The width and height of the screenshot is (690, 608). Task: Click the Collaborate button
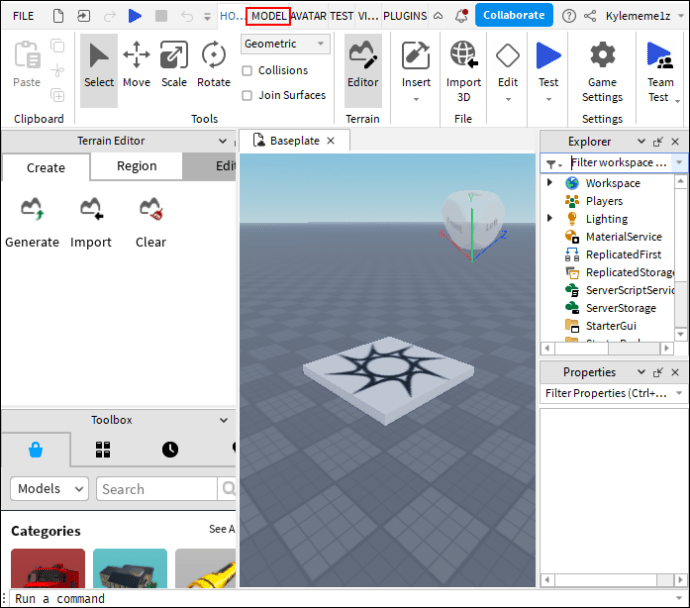(514, 15)
